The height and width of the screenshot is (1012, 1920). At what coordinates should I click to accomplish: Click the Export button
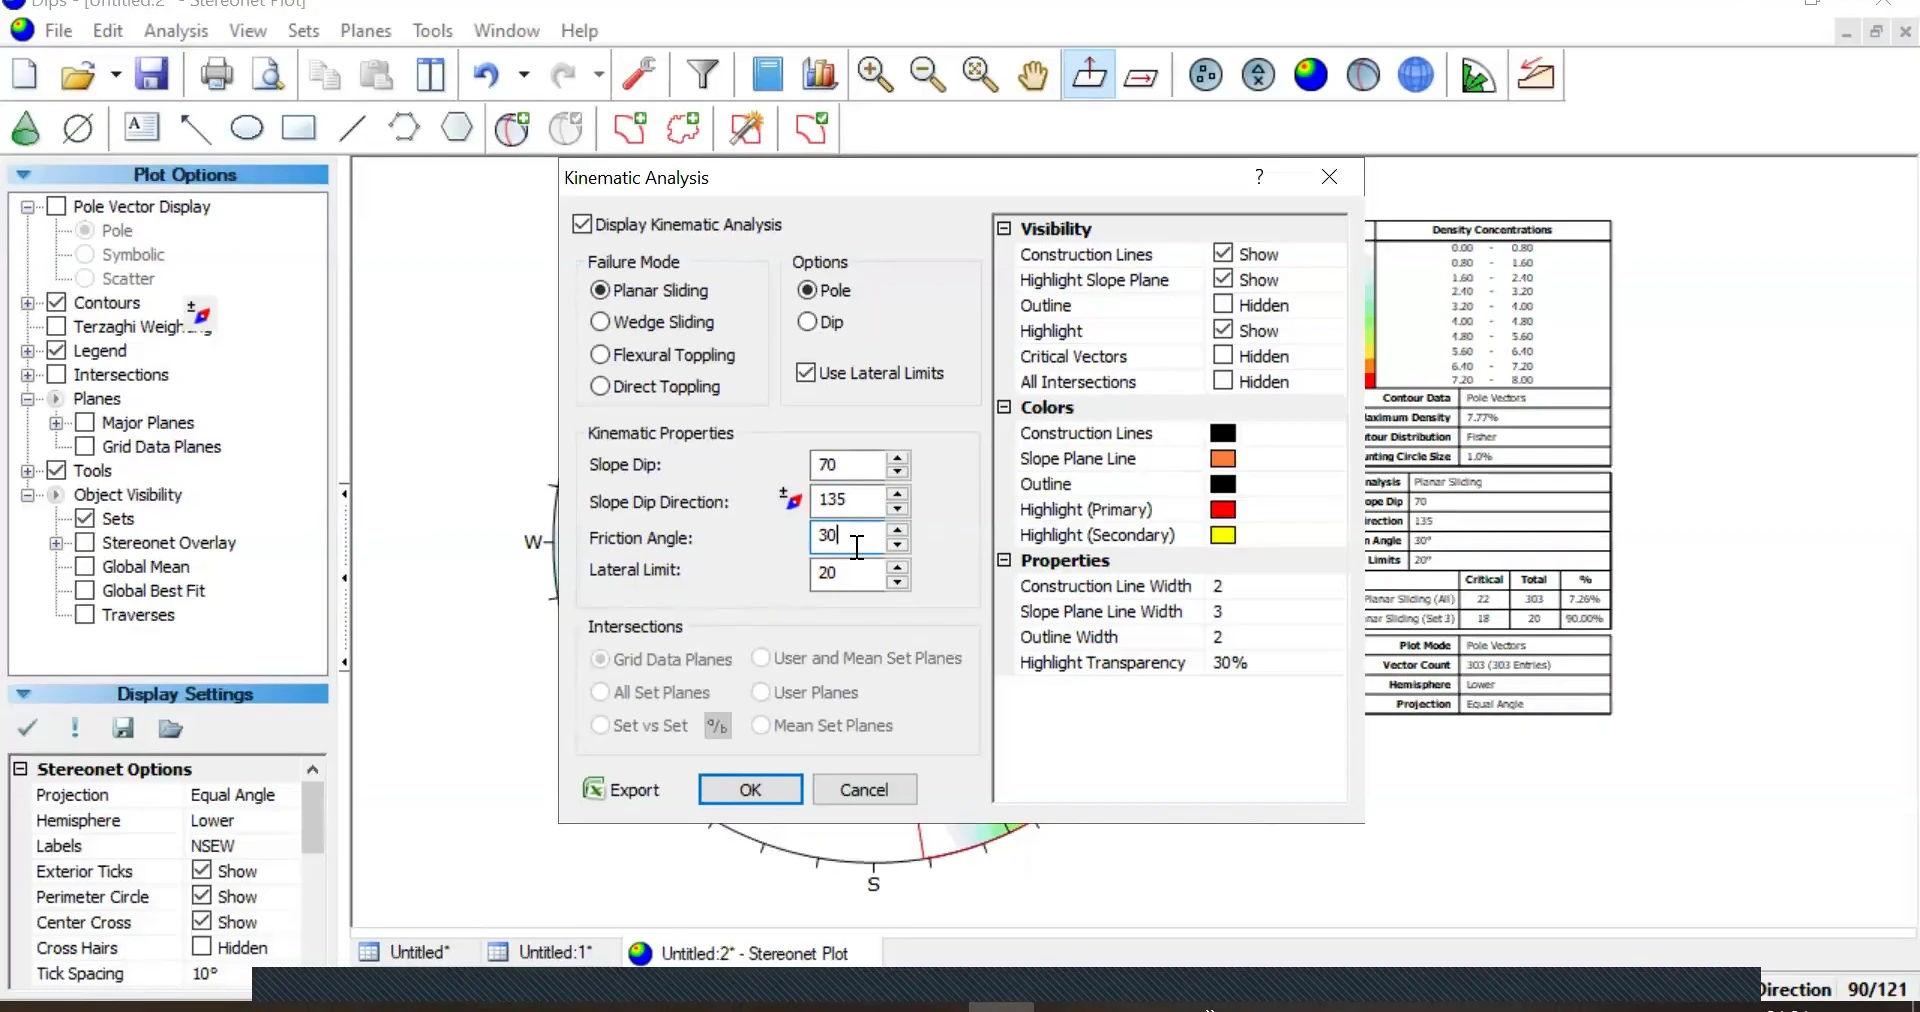tap(621, 789)
